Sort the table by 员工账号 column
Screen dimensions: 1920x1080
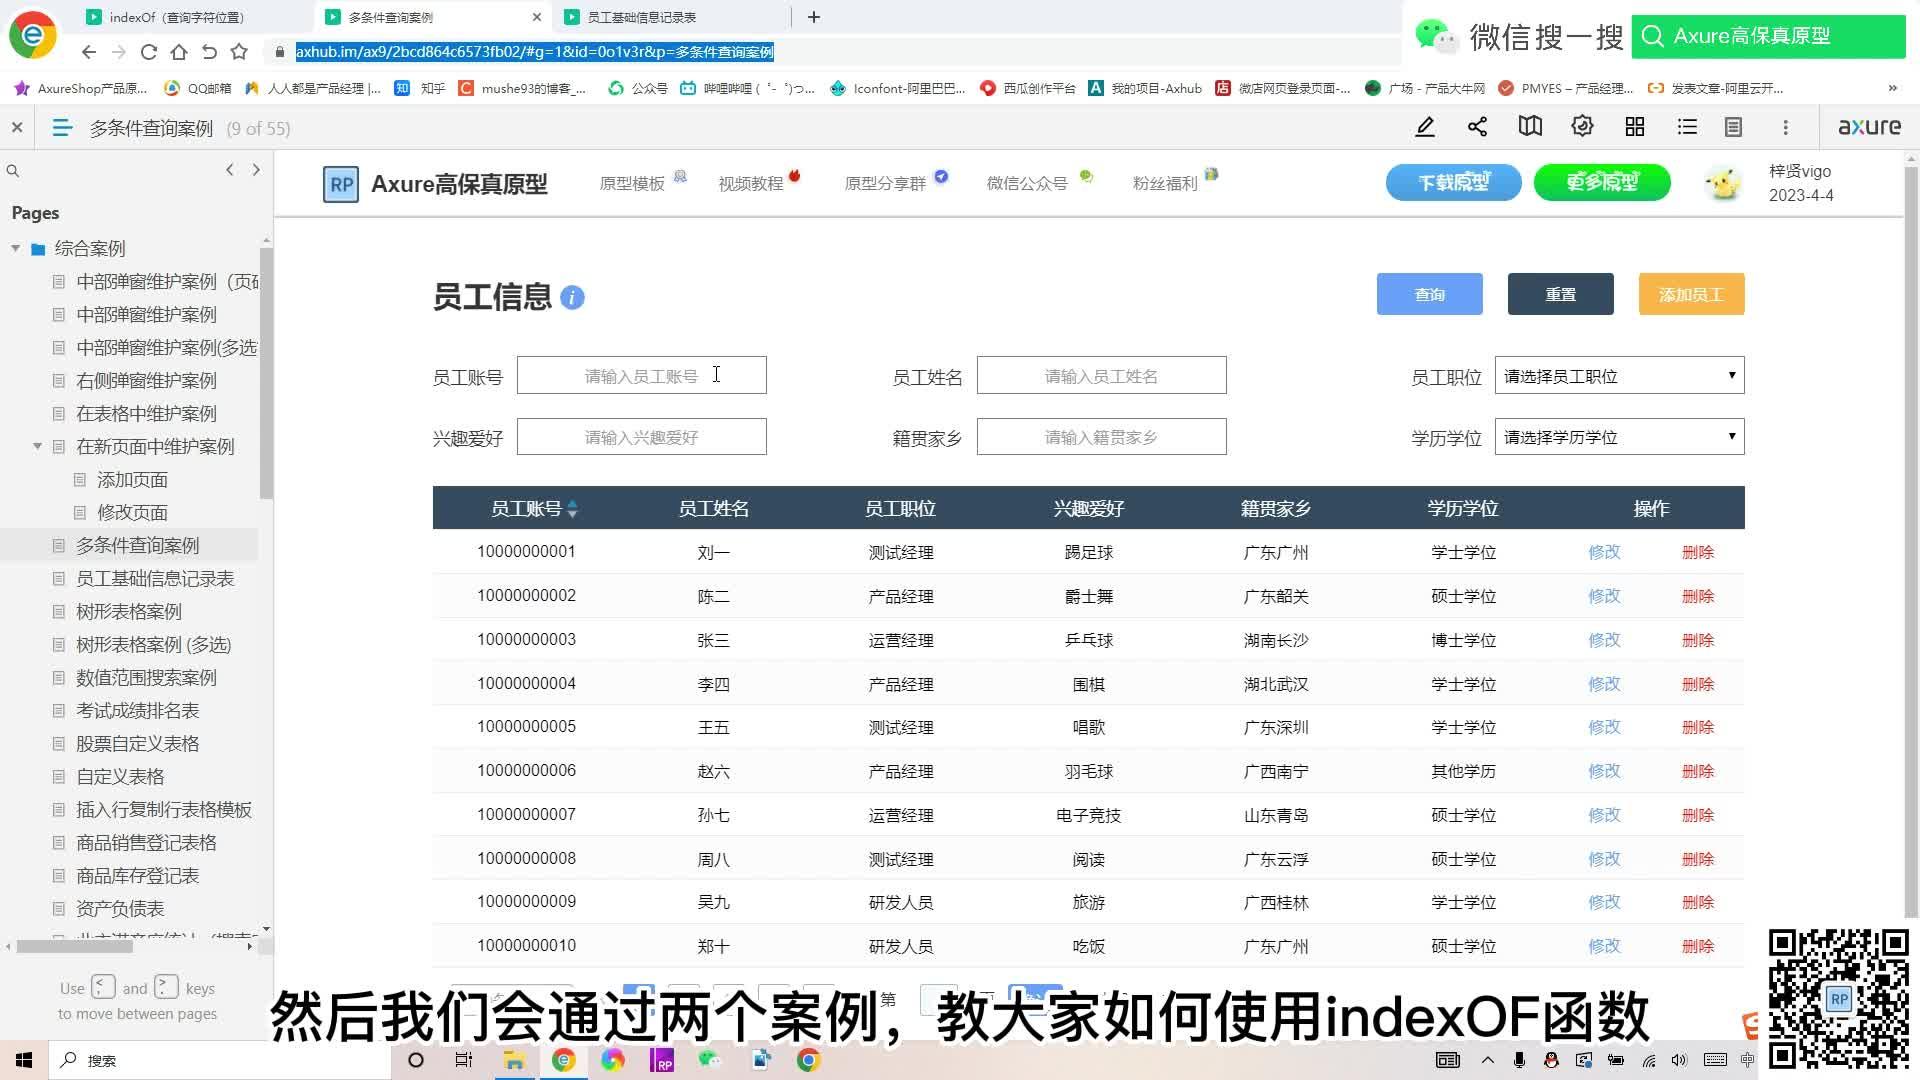click(x=572, y=508)
